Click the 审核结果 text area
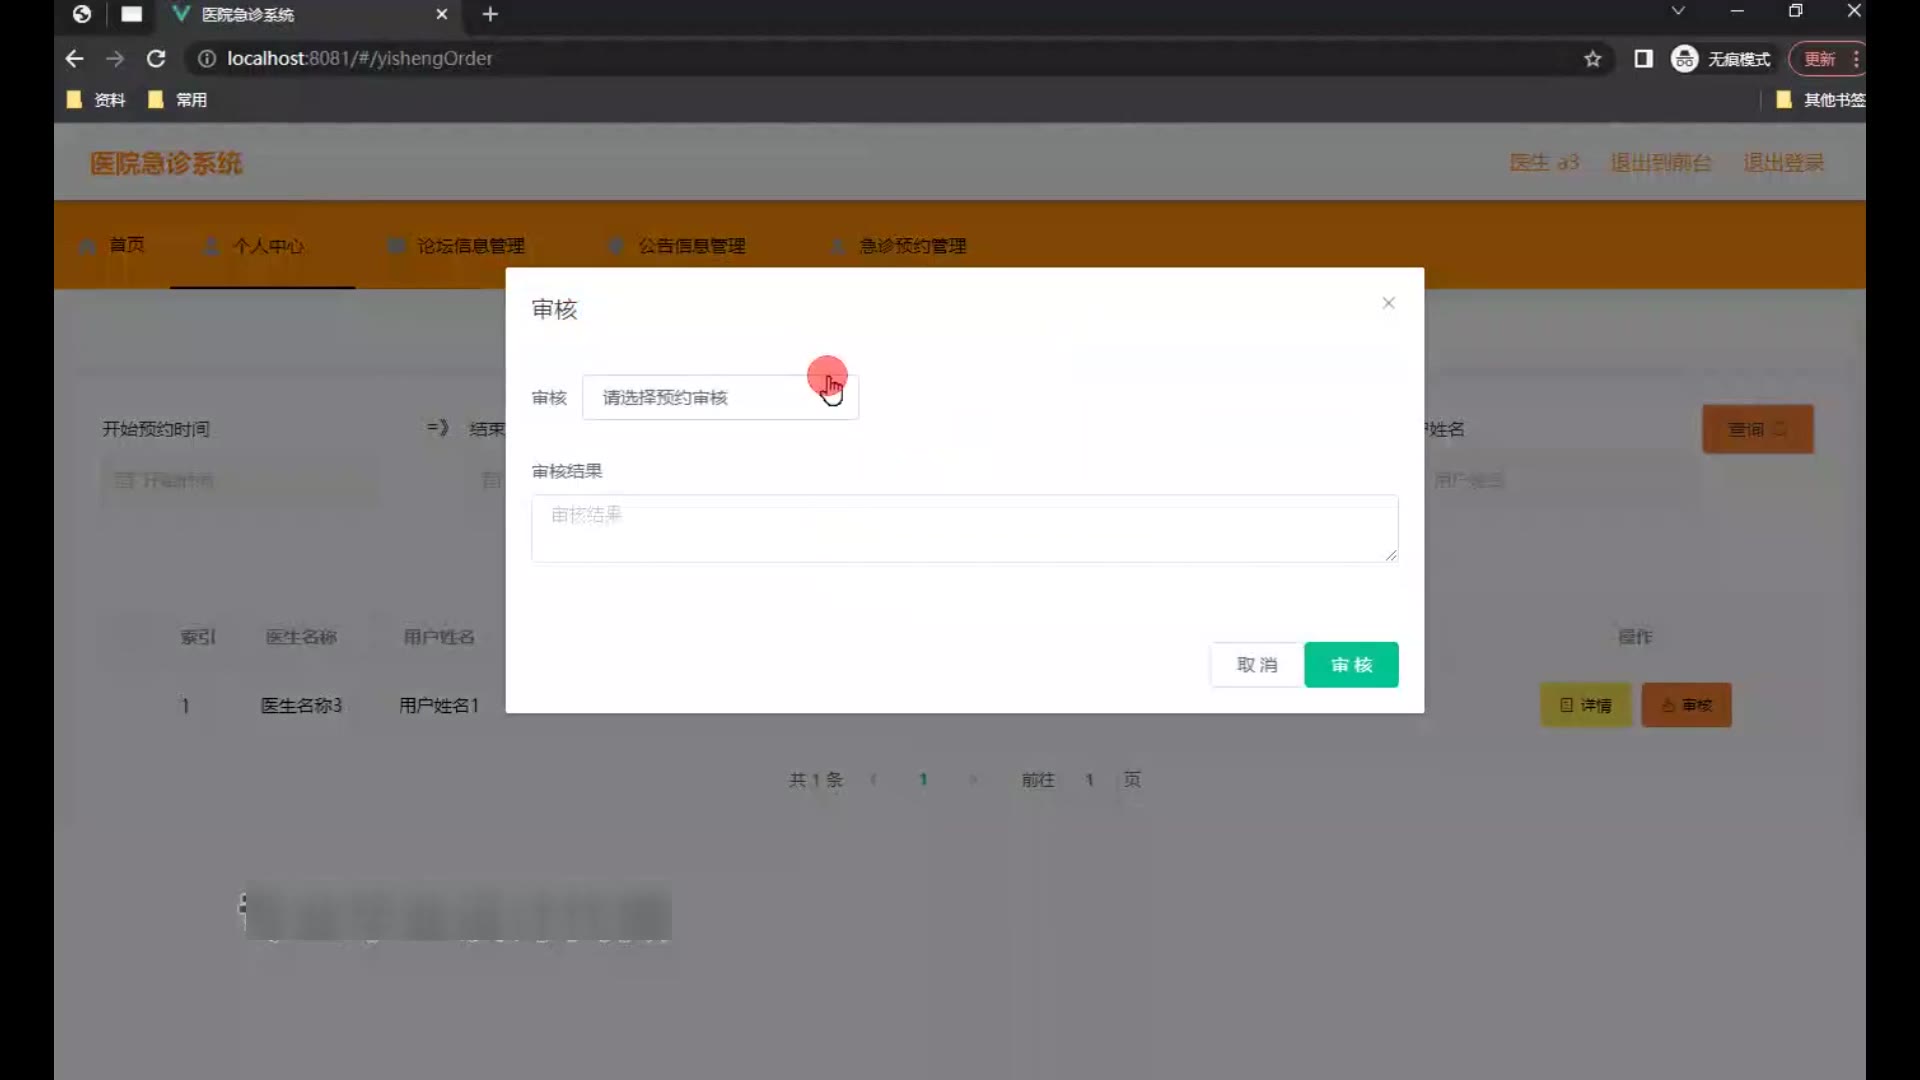1920x1080 pixels. click(964, 528)
